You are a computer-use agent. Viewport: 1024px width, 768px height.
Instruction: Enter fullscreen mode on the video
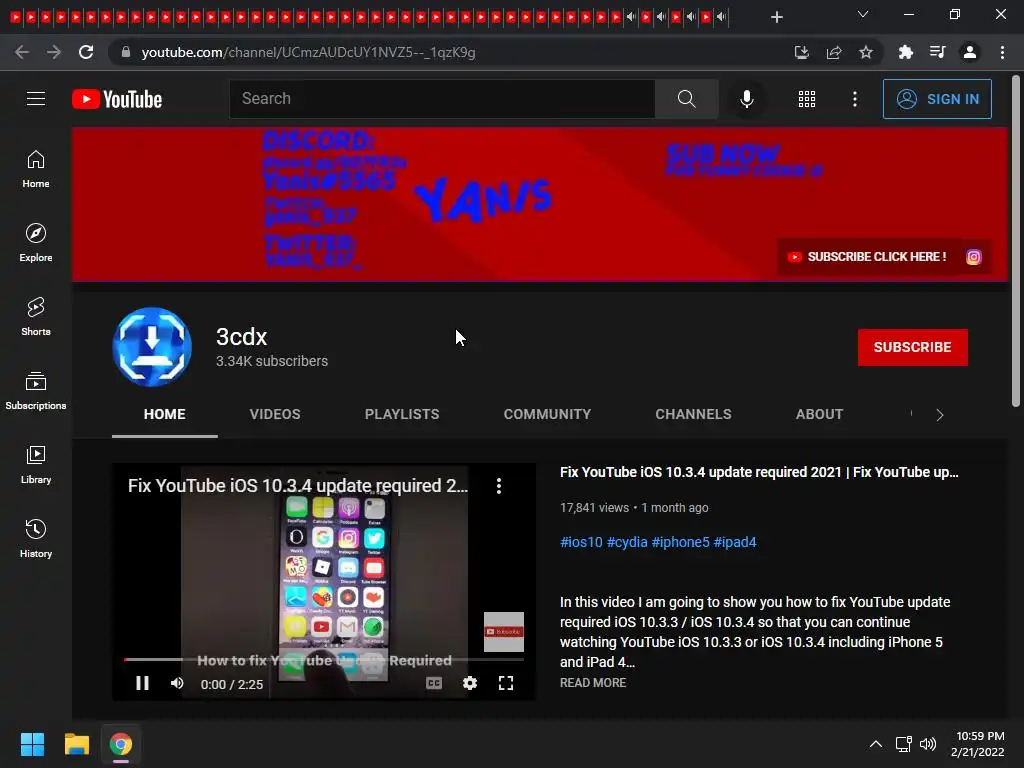click(x=505, y=683)
